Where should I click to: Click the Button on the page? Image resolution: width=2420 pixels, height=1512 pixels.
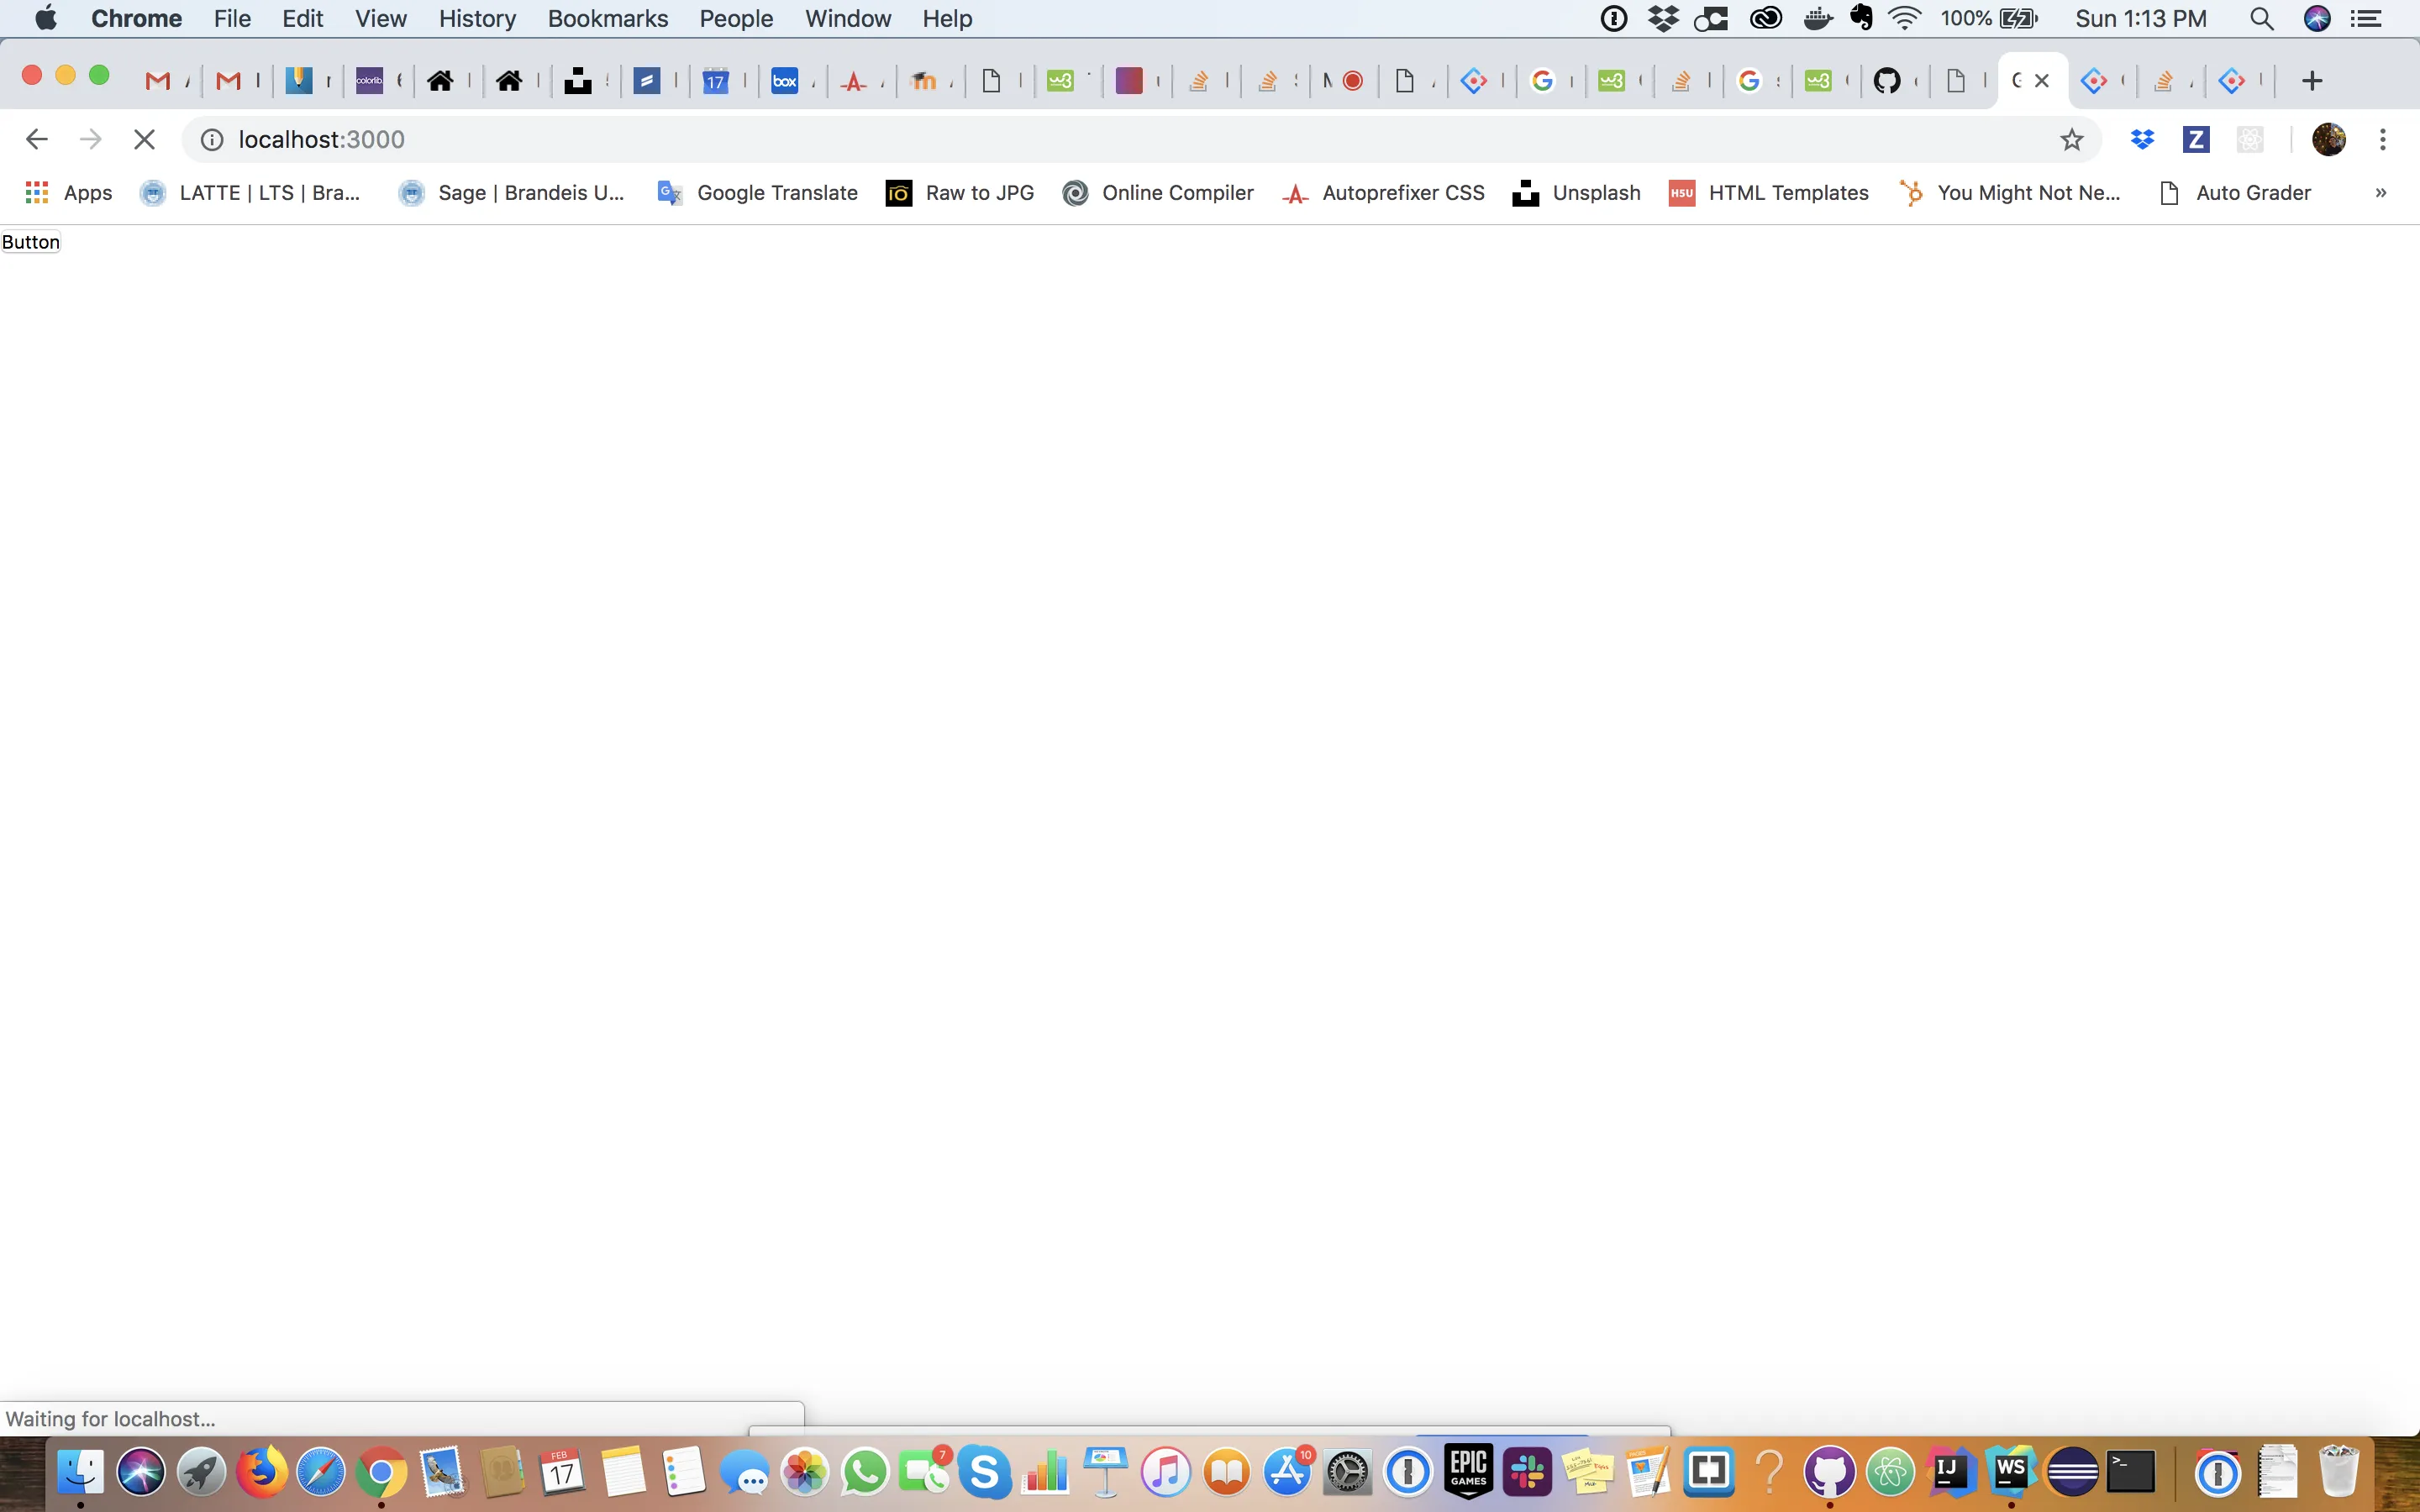pyautogui.click(x=31, y=242)
